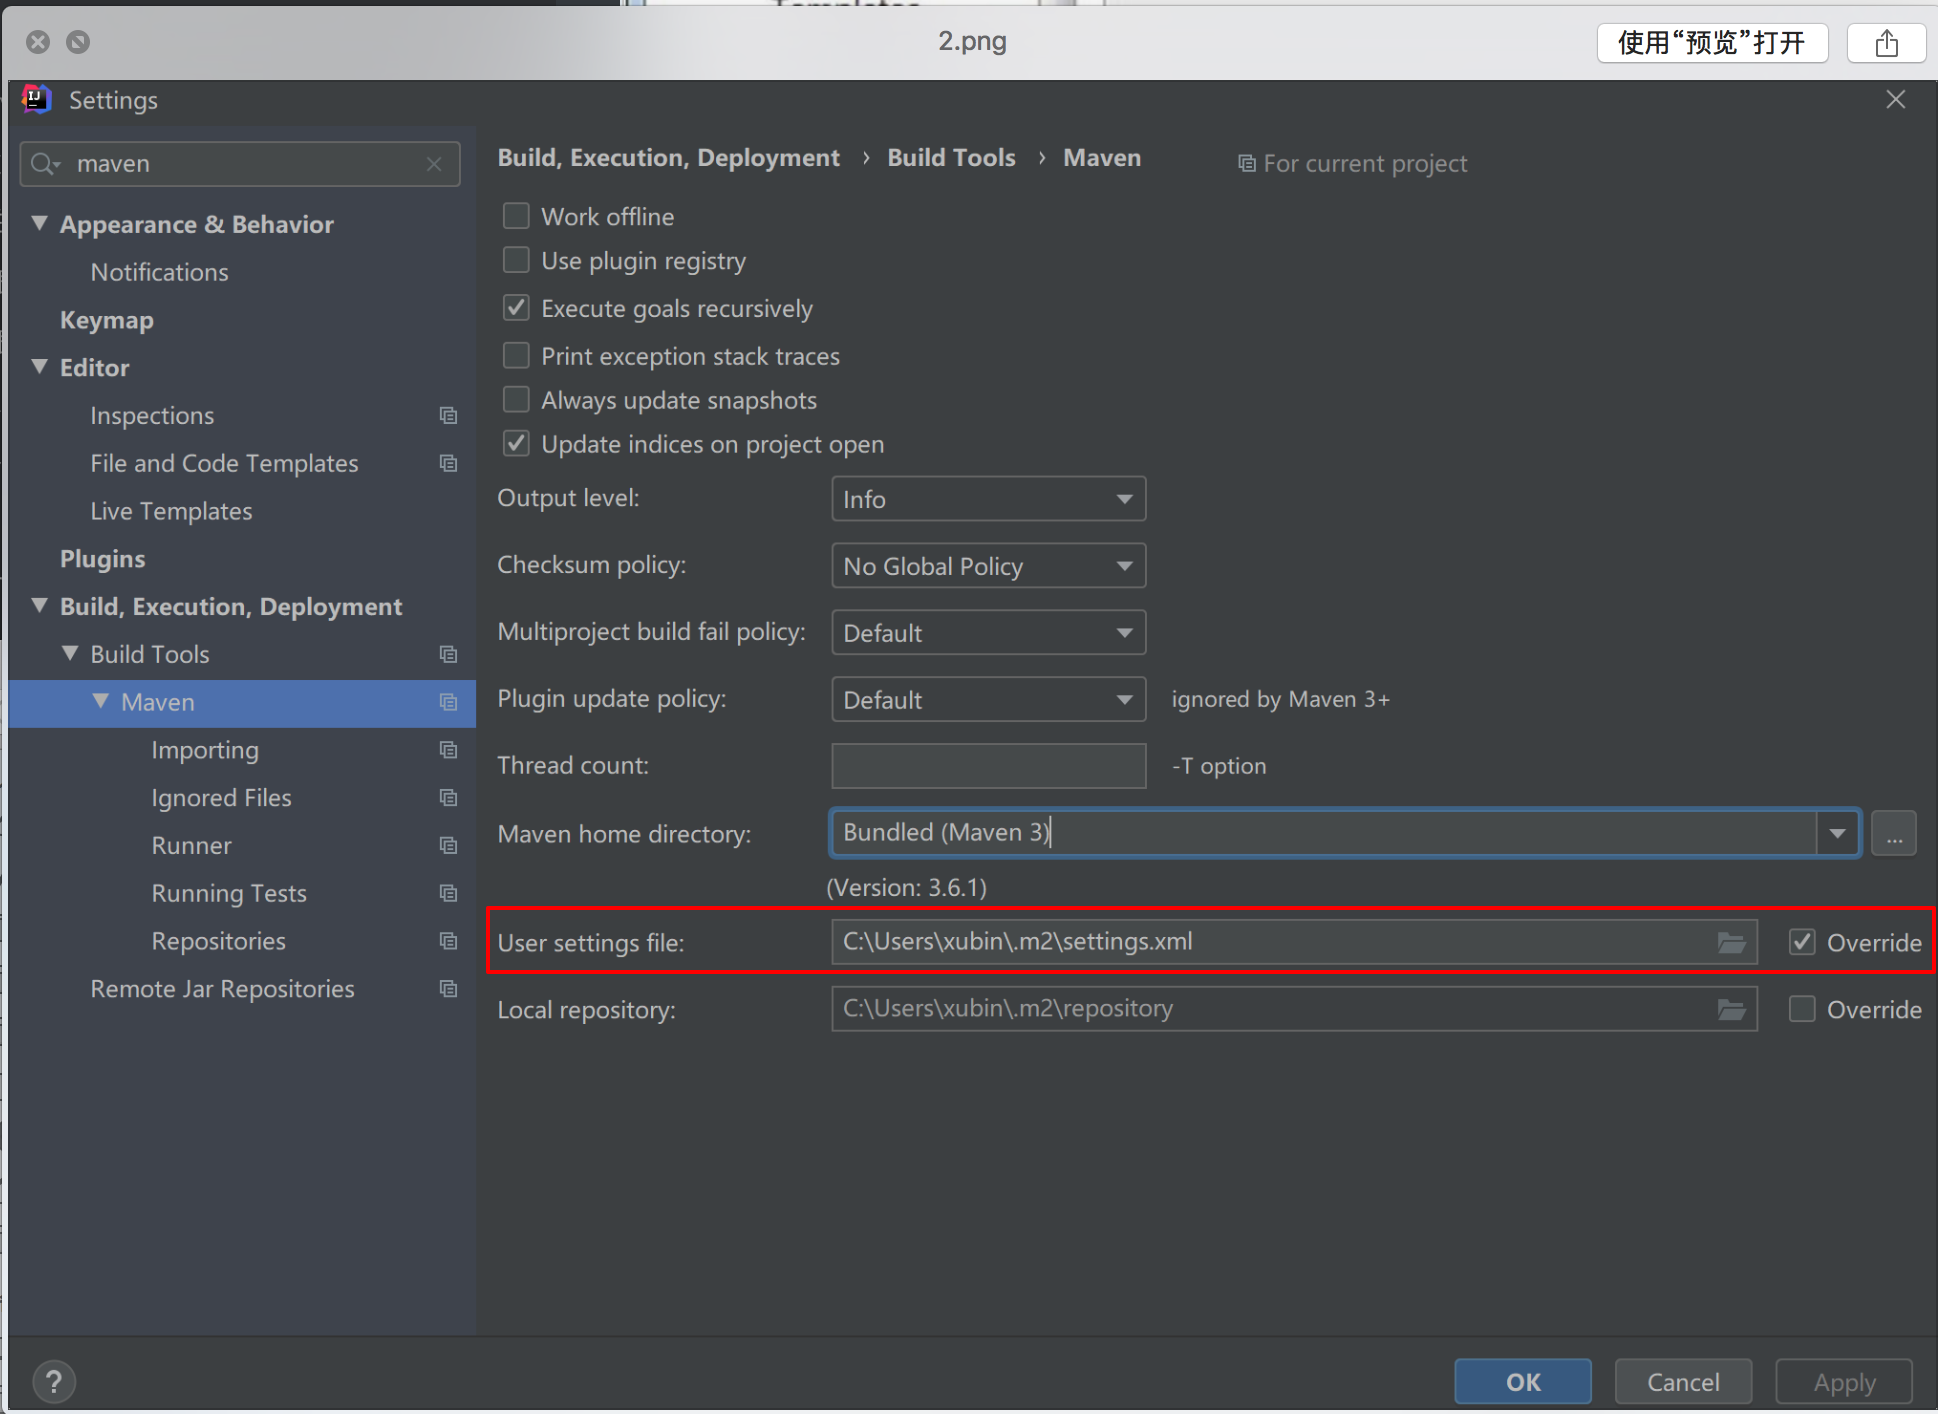This screenshot has height=1414, width=1938.
Task: Toggle Override for User settings file
Action: [1802, 942]
